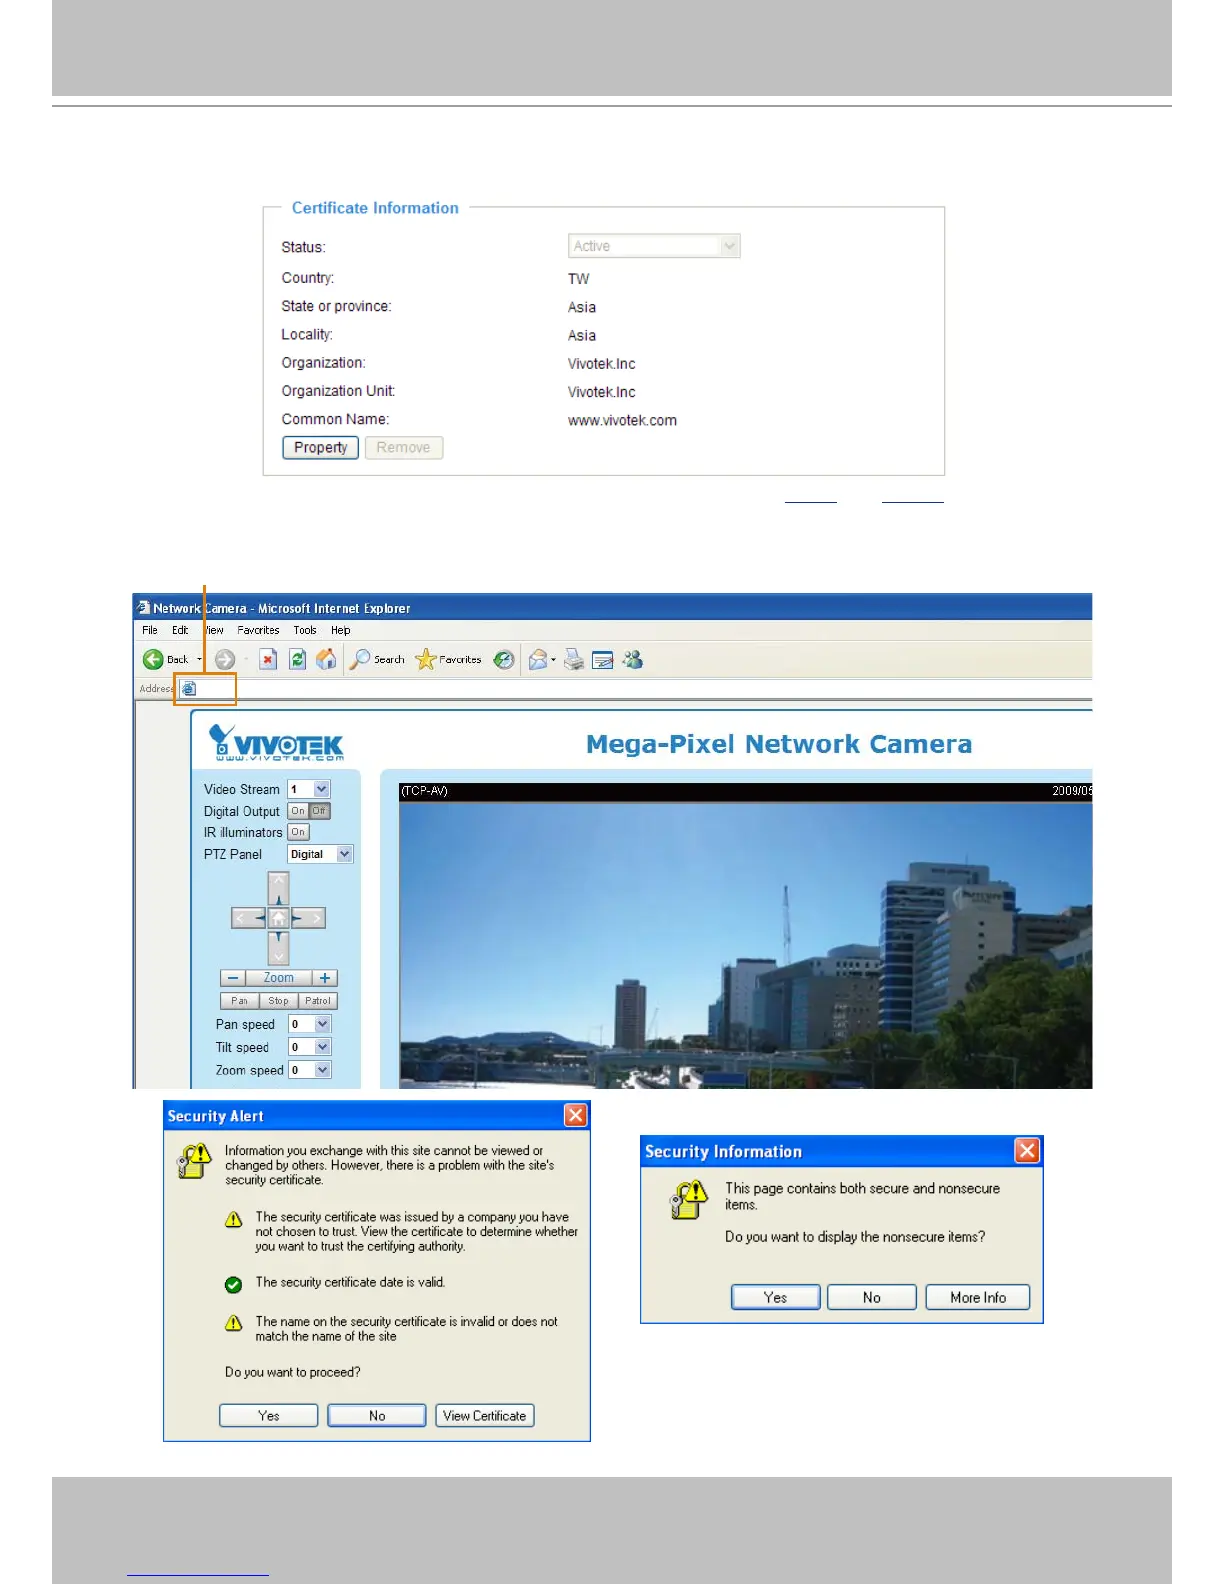1224x1584 pixels.
Task: Click the Stop loading icon
Action: (x=268, y=659)
